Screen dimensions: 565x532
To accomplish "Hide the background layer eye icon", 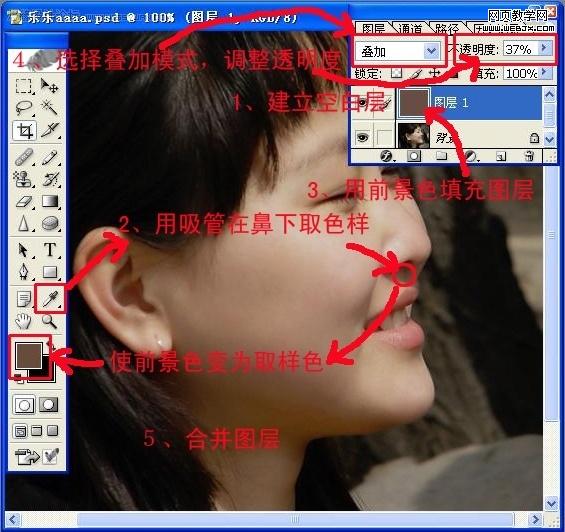I will (362, 137).
